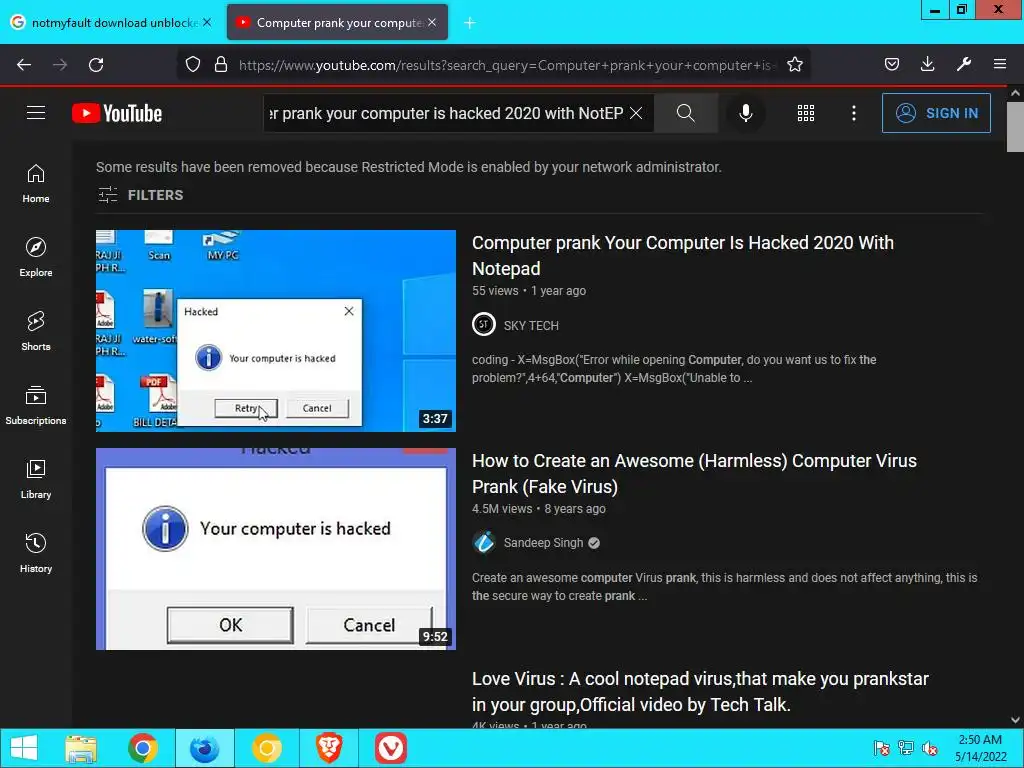Click the scrollbar down arrow
The image size is (1024, 768).
1015,720
